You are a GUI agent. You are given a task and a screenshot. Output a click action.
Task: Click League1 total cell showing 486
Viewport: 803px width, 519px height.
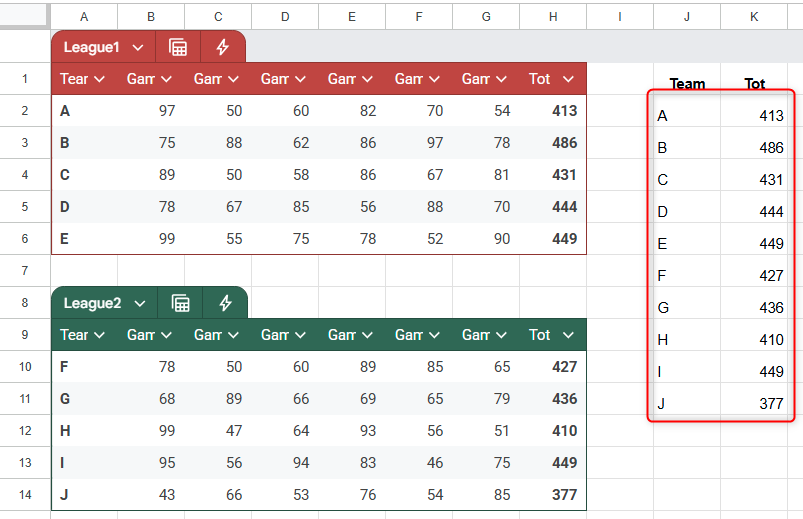(x=564, y=143)
